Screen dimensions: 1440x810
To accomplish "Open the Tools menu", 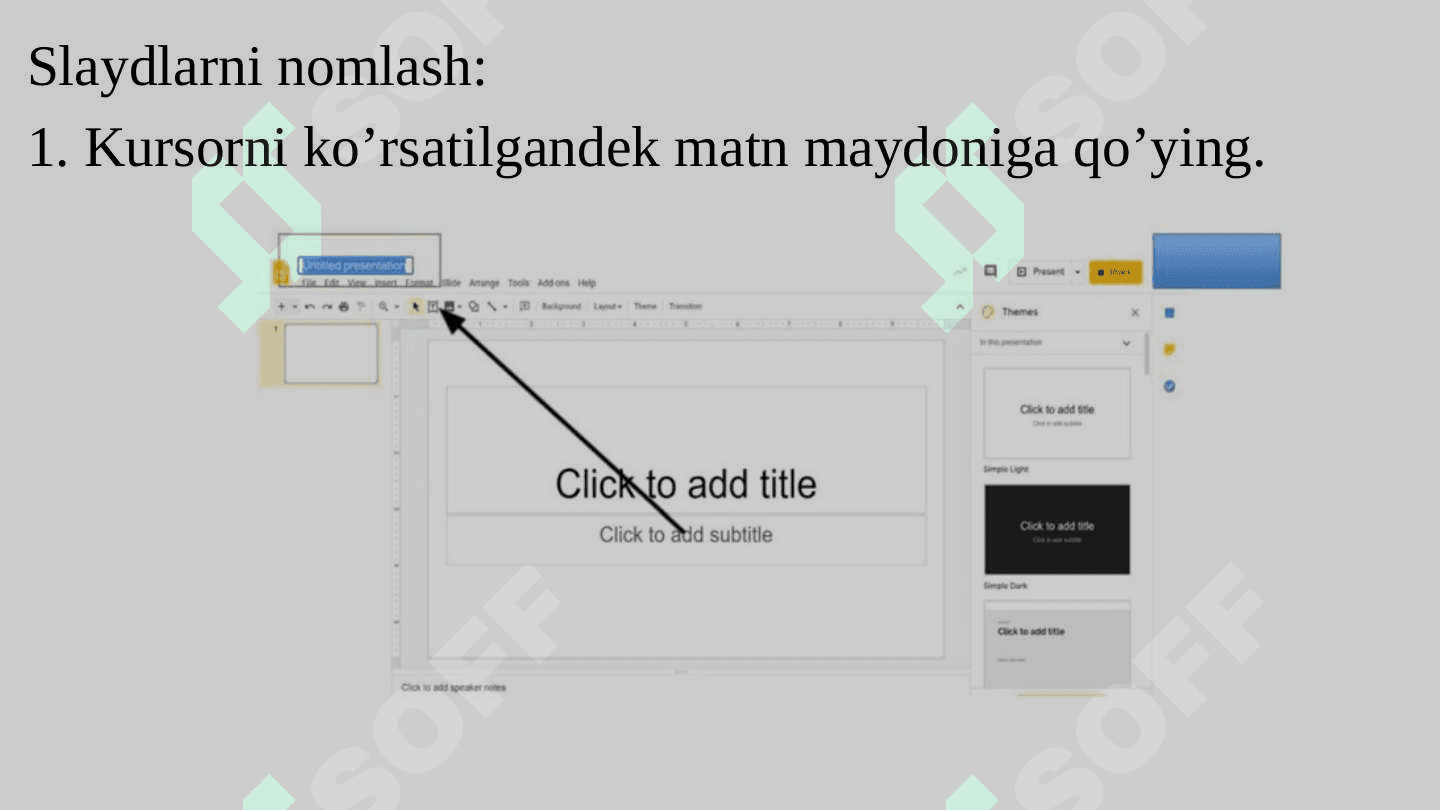I will (518, 283).
